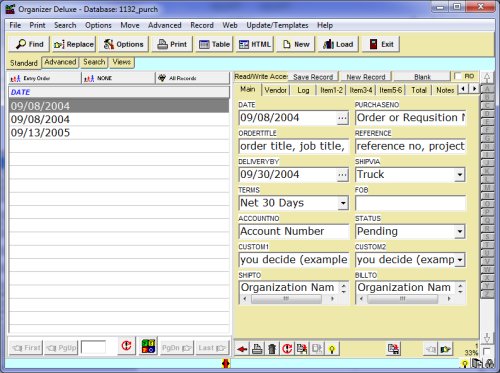The image size is (500, 373).
Task: Click the Last page button
Action: click(x=212, y=348)
